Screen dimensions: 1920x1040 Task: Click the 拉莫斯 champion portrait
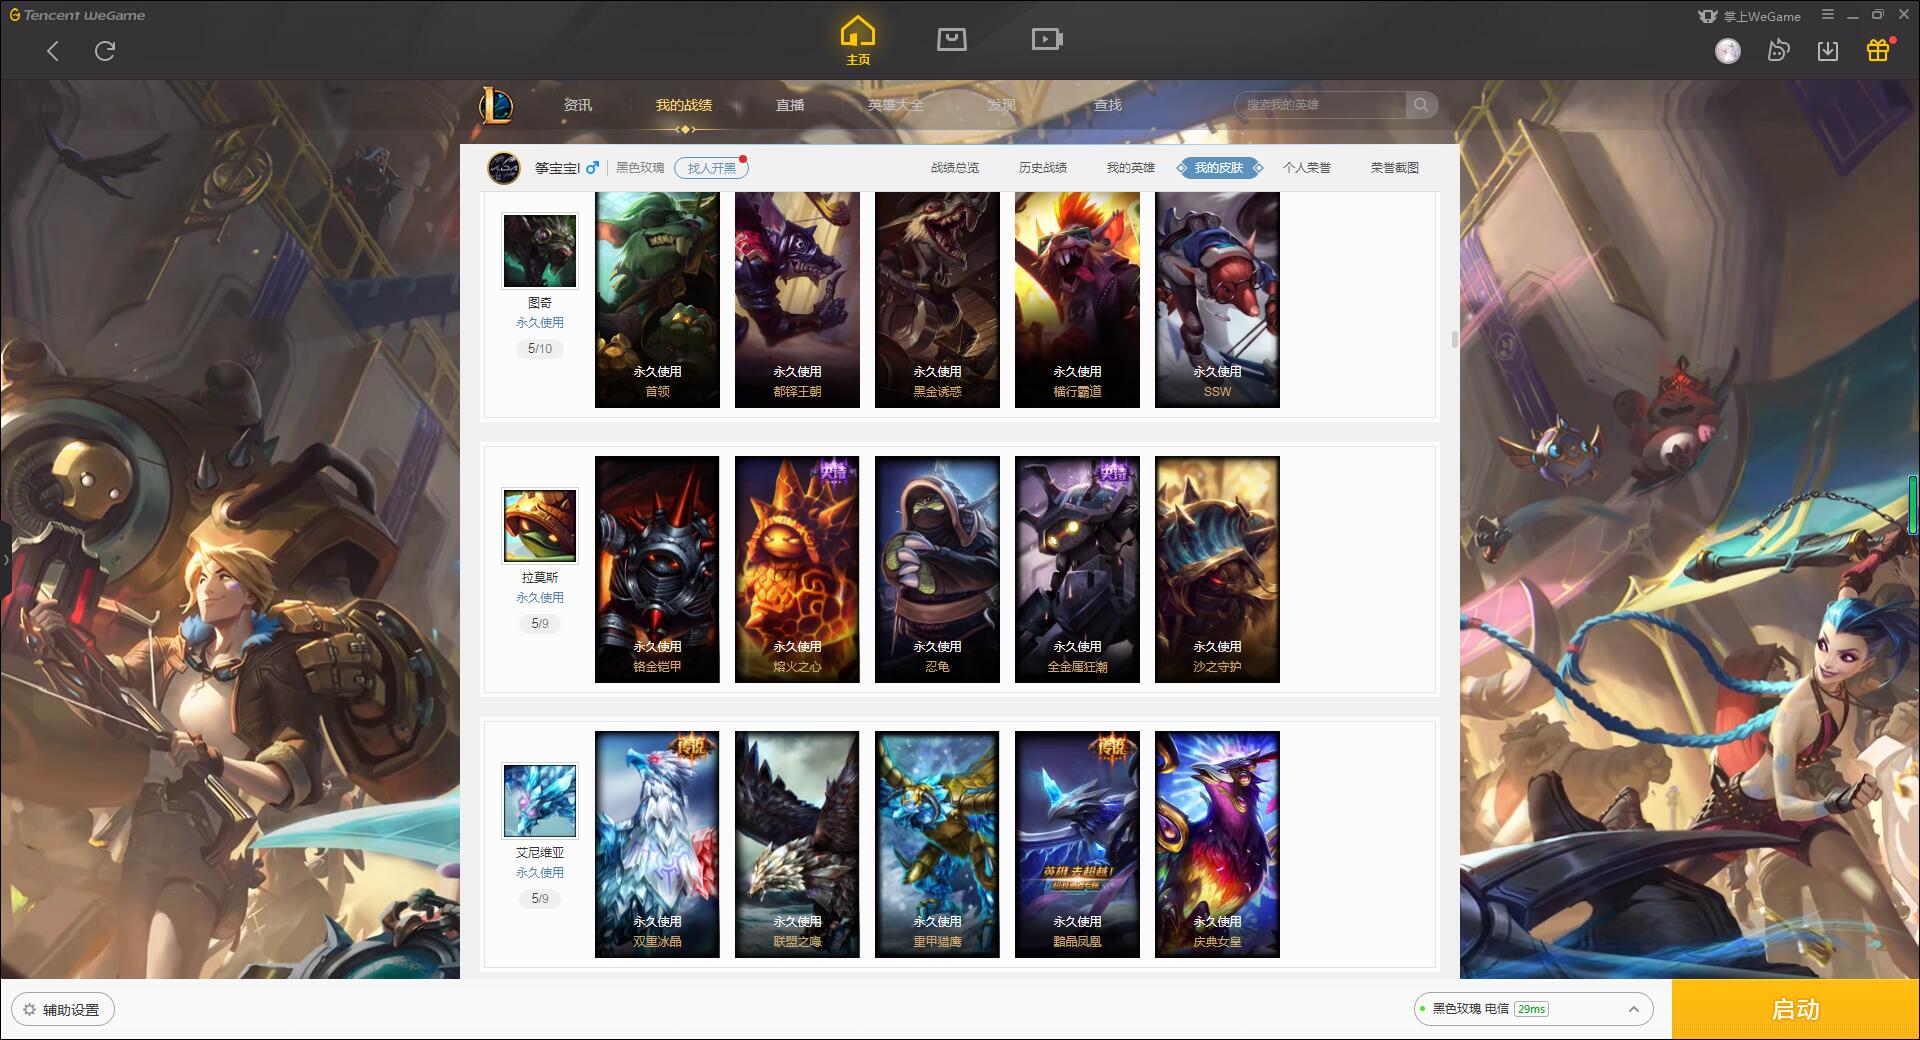[540, 526]
